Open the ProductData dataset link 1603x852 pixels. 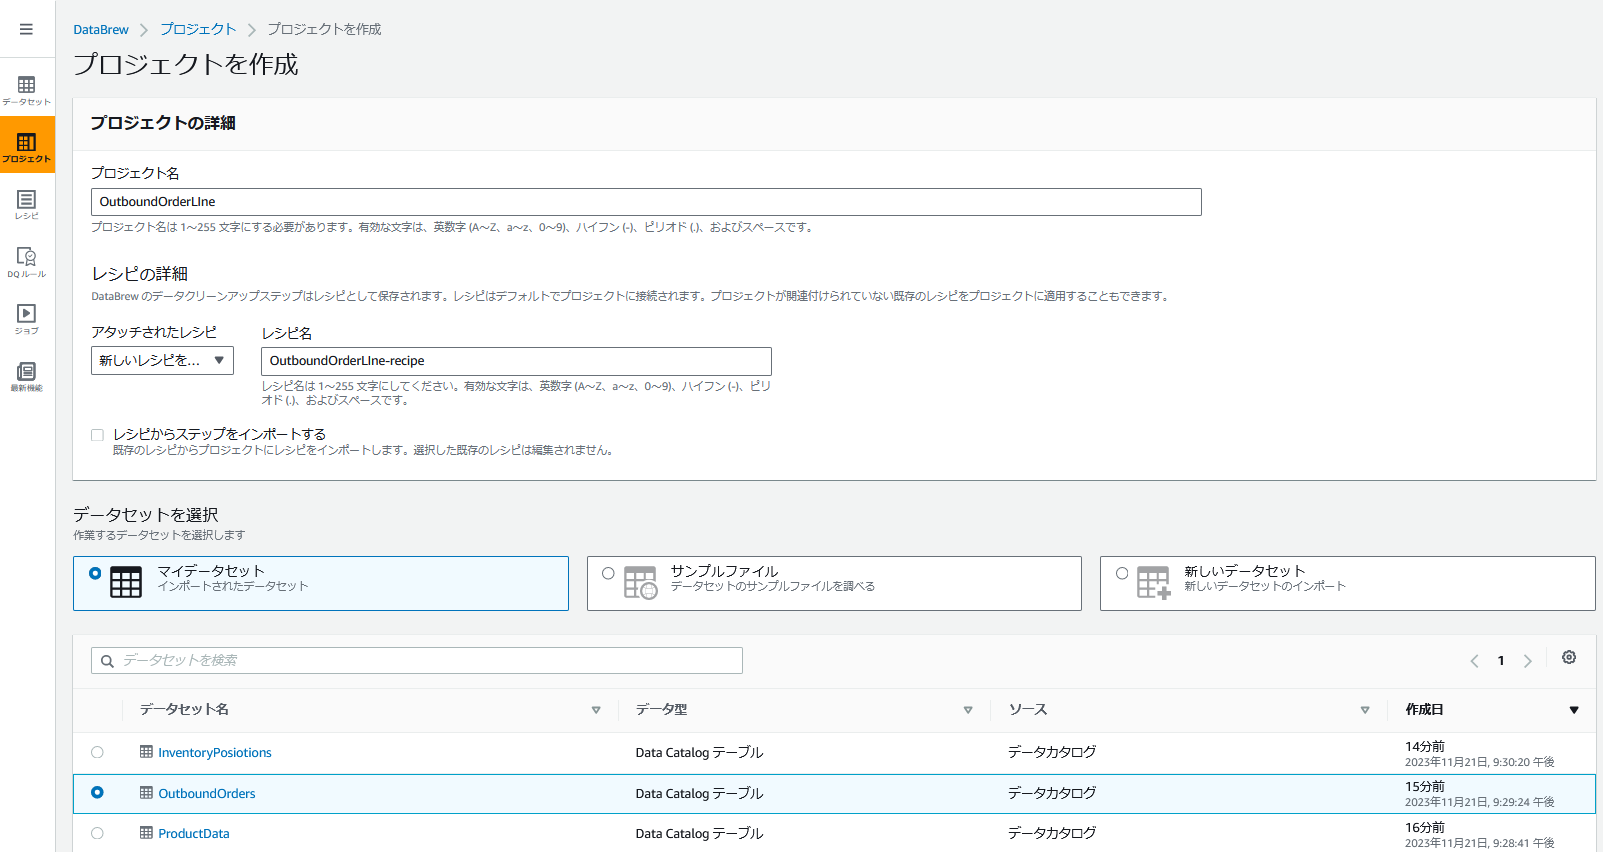[194, 834]
